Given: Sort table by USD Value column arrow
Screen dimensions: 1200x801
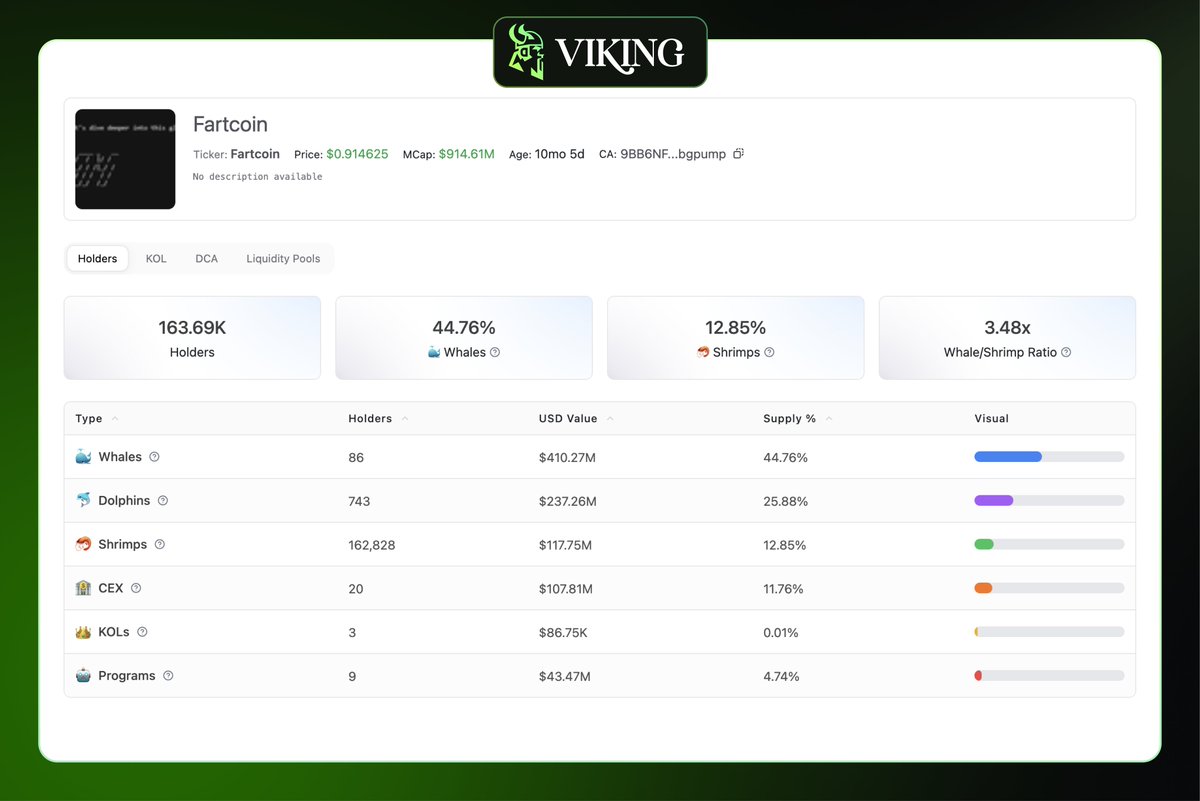Looking at the screenshot, I should 610,418.
